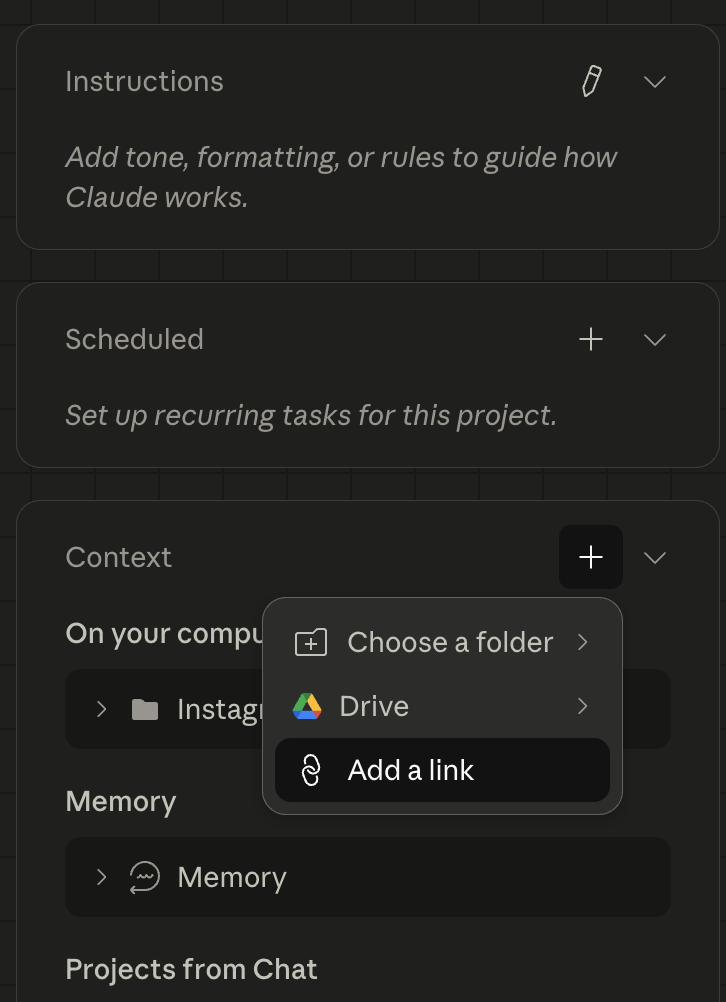Collapse the Context section via its chevron
This screenshot has width=726, height=1002.
[x=655, y=557]
